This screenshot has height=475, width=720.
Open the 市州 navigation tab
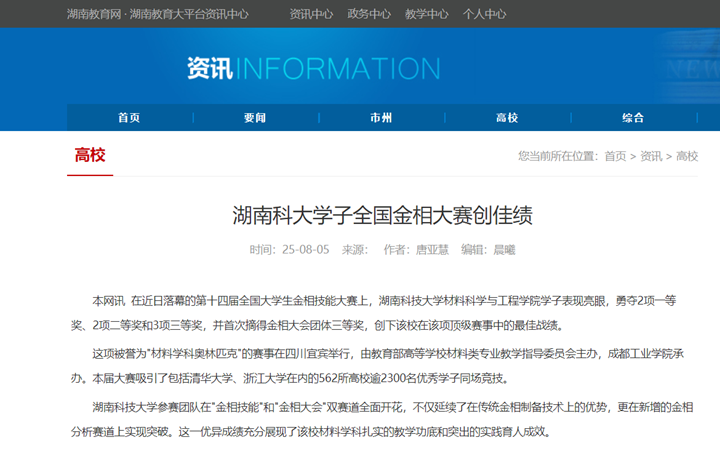tap(381, 118)
